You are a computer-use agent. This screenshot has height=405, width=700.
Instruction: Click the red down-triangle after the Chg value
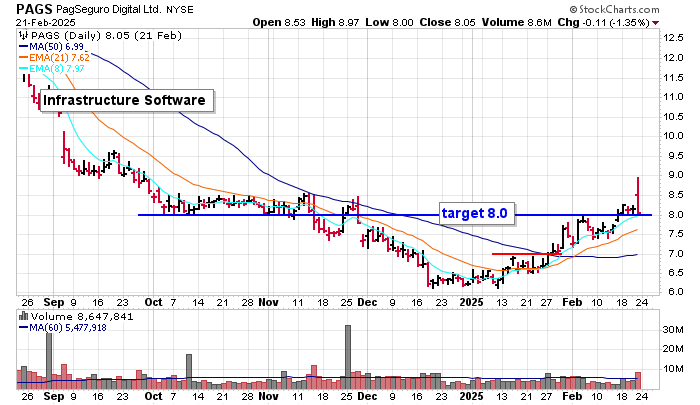[655, 23]
